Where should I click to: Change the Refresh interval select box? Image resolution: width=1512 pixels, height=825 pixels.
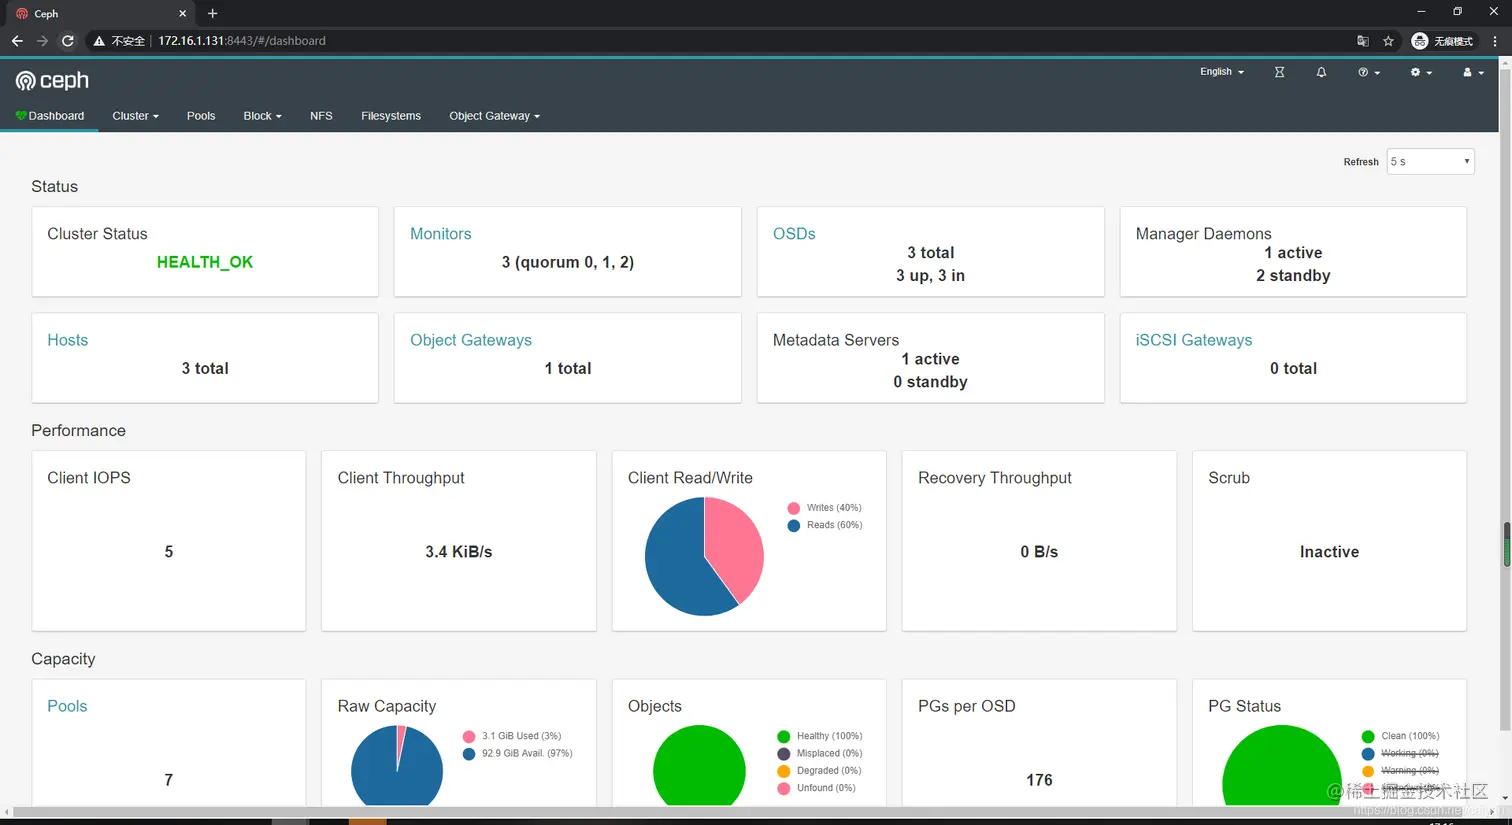point(1430,162)
